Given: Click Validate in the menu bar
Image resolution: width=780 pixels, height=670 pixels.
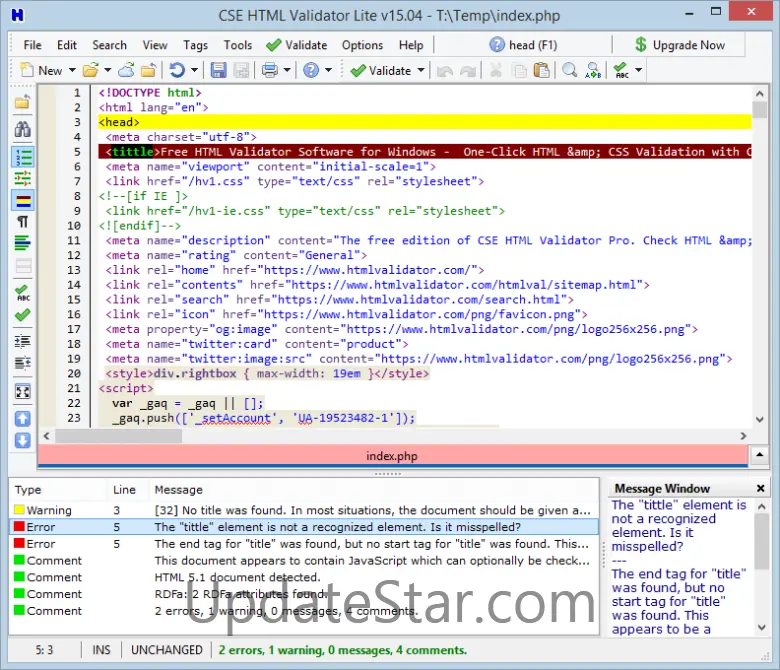Looking at the screenshot, I should point(296,45).
